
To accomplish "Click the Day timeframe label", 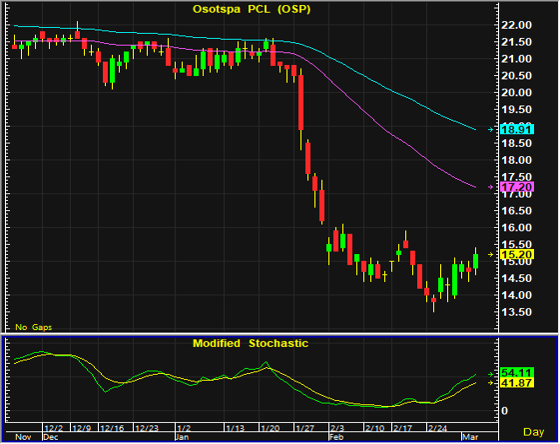I will pos(534,432).
